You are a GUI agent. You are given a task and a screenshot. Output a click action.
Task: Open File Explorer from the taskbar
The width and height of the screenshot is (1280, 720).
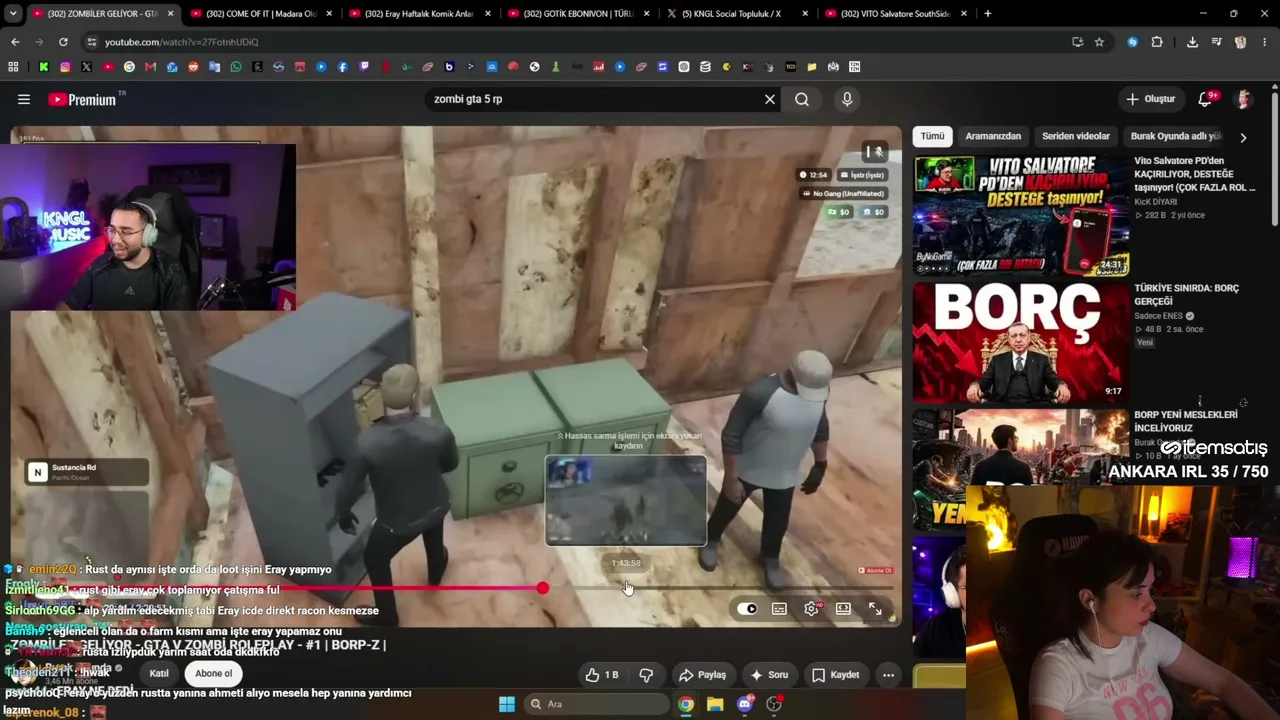pyautogui.click(x=715, y=704)
